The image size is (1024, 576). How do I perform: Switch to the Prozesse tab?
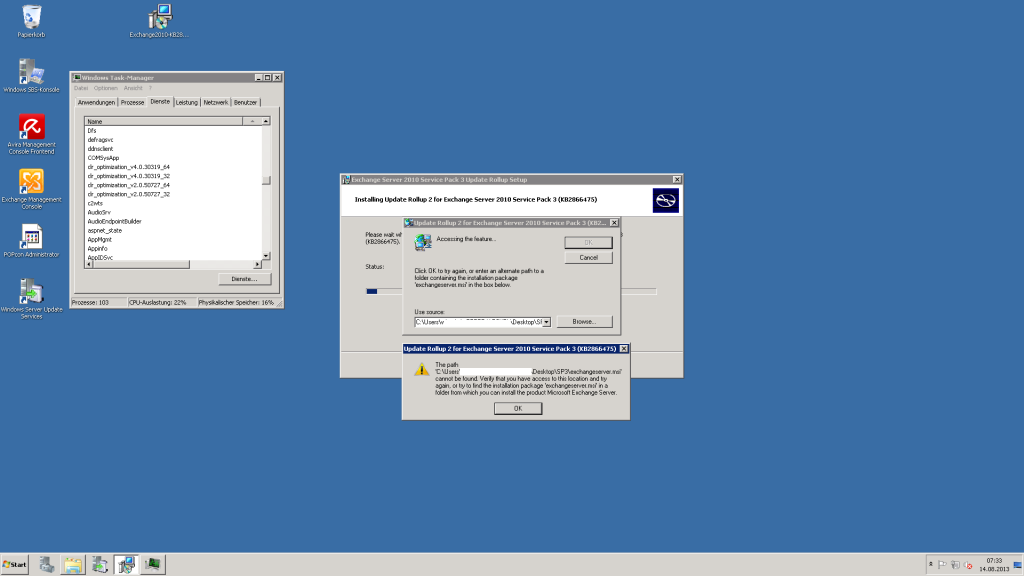click(x=132, y=103)
